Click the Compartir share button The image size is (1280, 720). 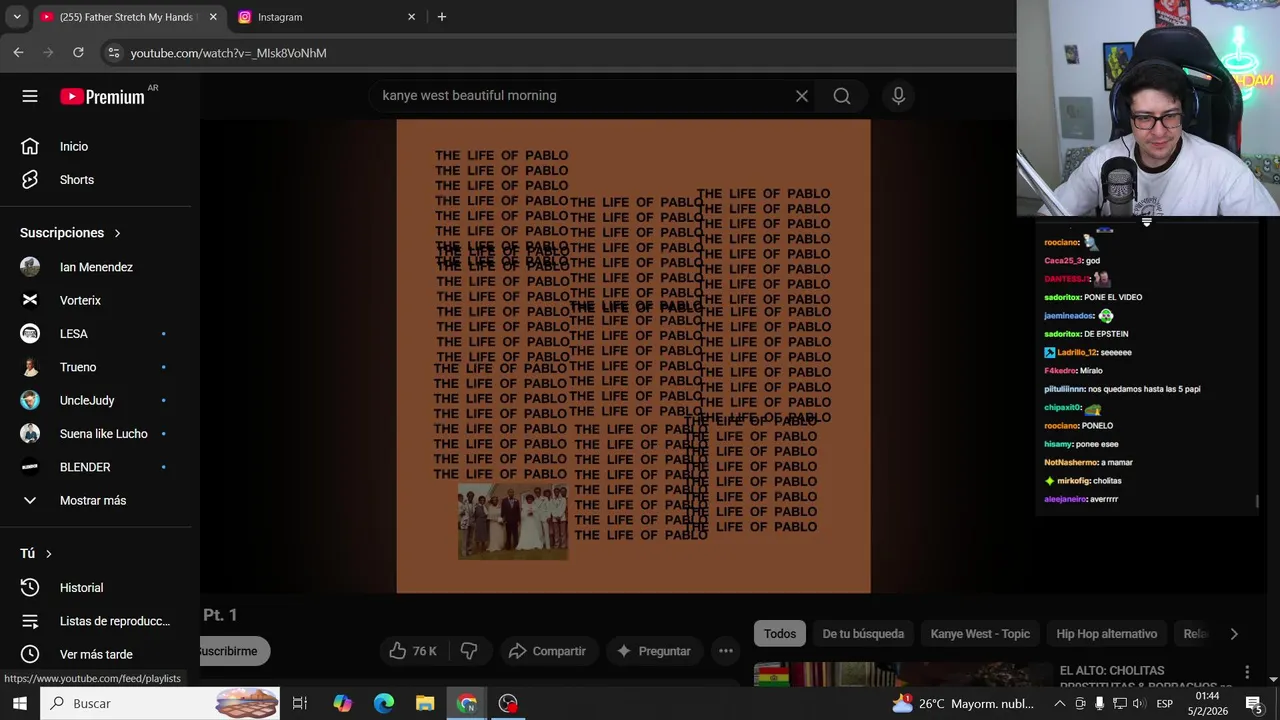[547, 651]
